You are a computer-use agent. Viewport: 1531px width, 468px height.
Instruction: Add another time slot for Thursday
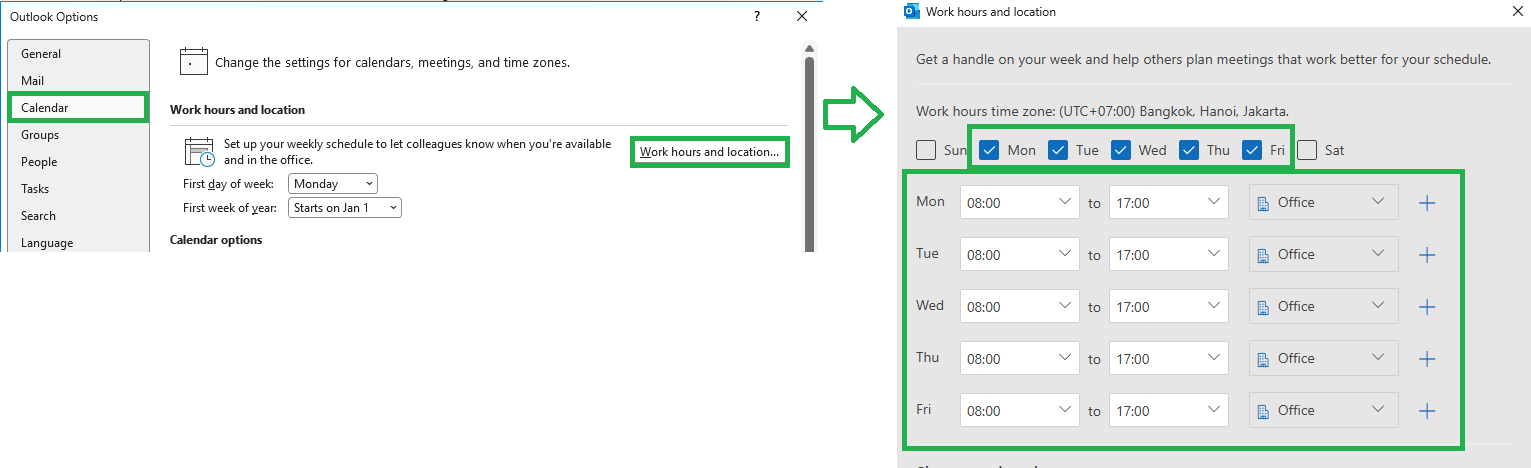coord(1427,359)
